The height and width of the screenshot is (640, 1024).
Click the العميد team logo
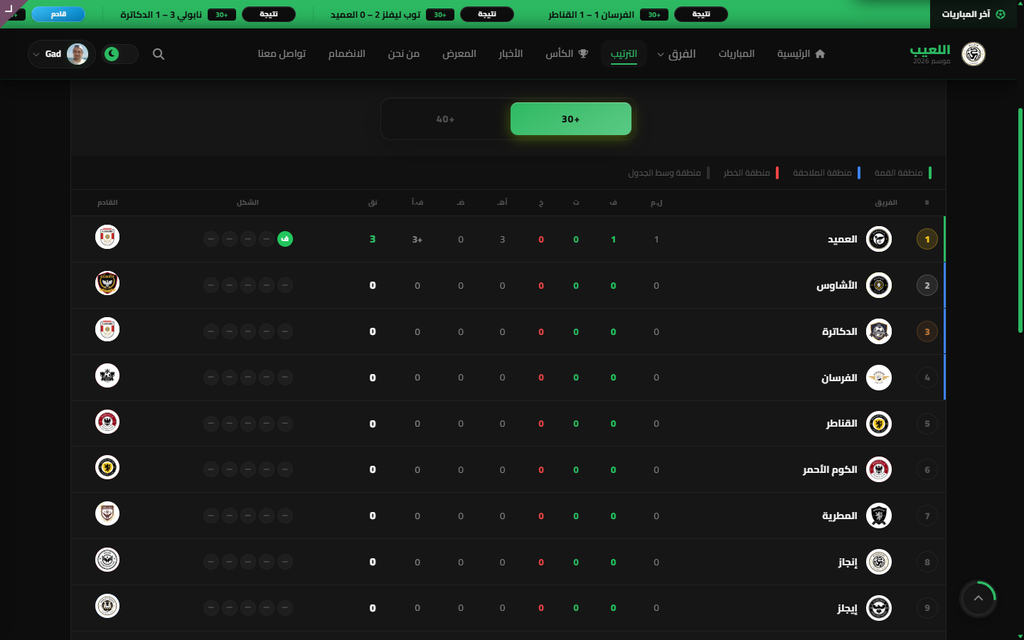tap(878, 239)
